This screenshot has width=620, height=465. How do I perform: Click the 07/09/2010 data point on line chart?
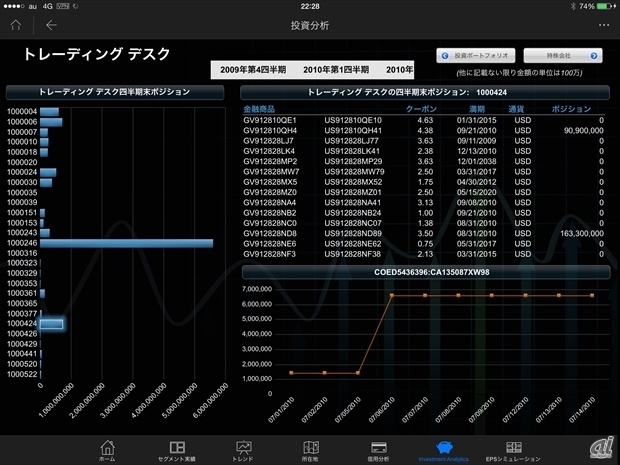pos(491,295)
